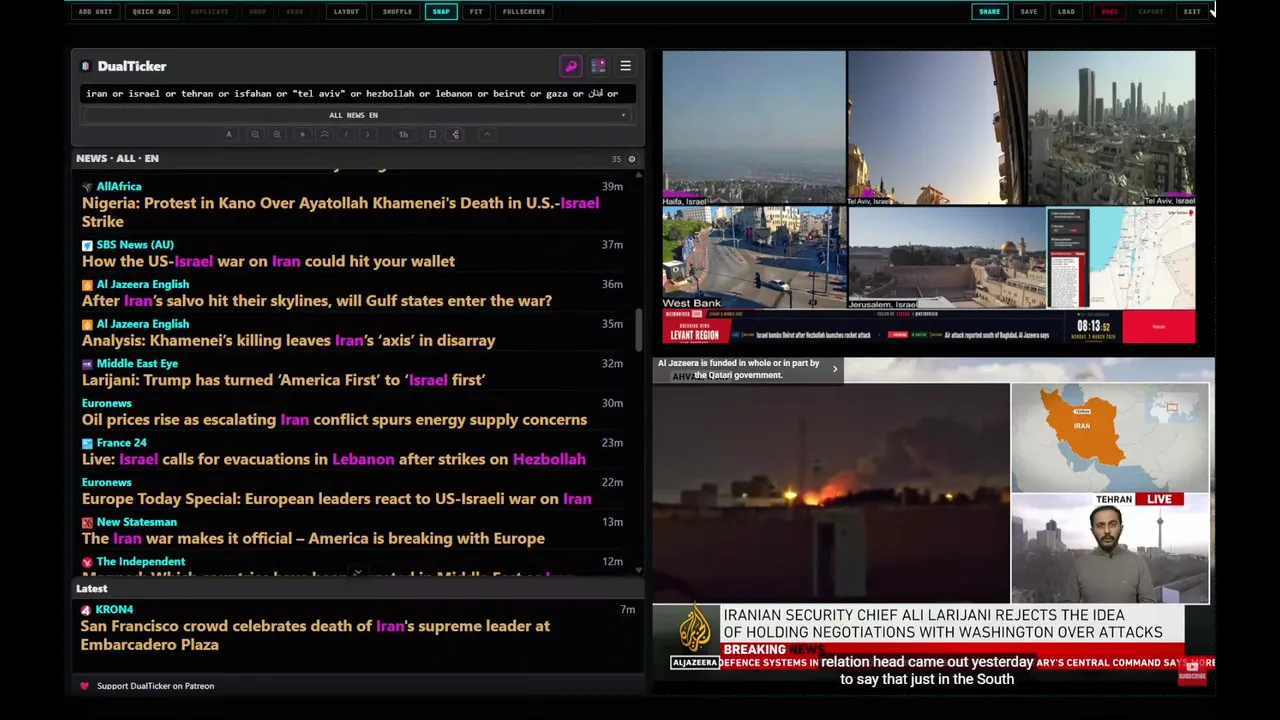1280x720 pixels.
Task: Open the France 24 Live evacuations headline
Action: click(333, 460)
